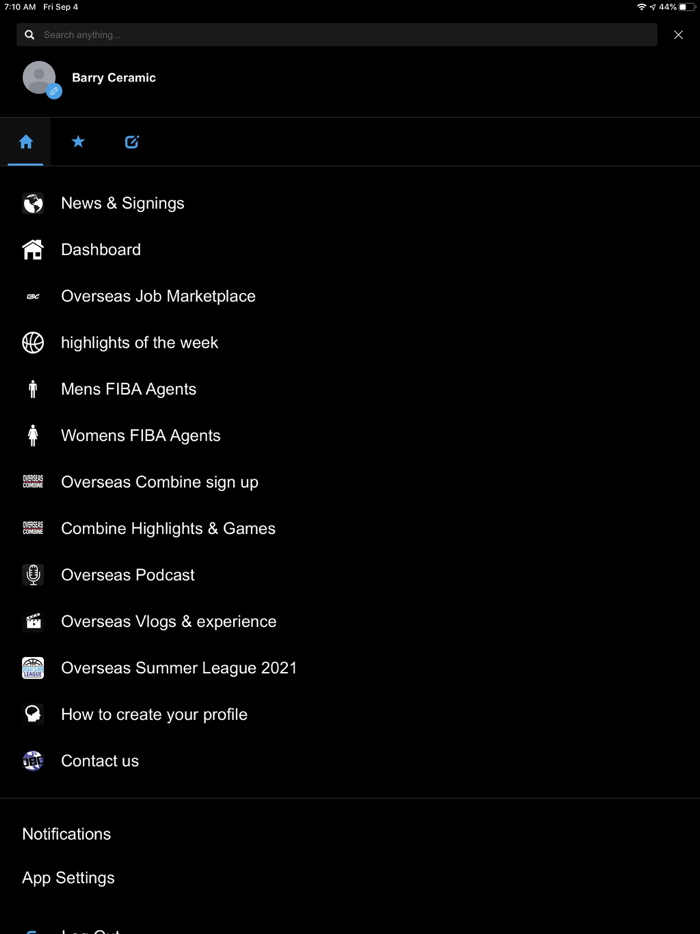Tap the male figure icon for Mens FIBA Agents

coord(33,389)
